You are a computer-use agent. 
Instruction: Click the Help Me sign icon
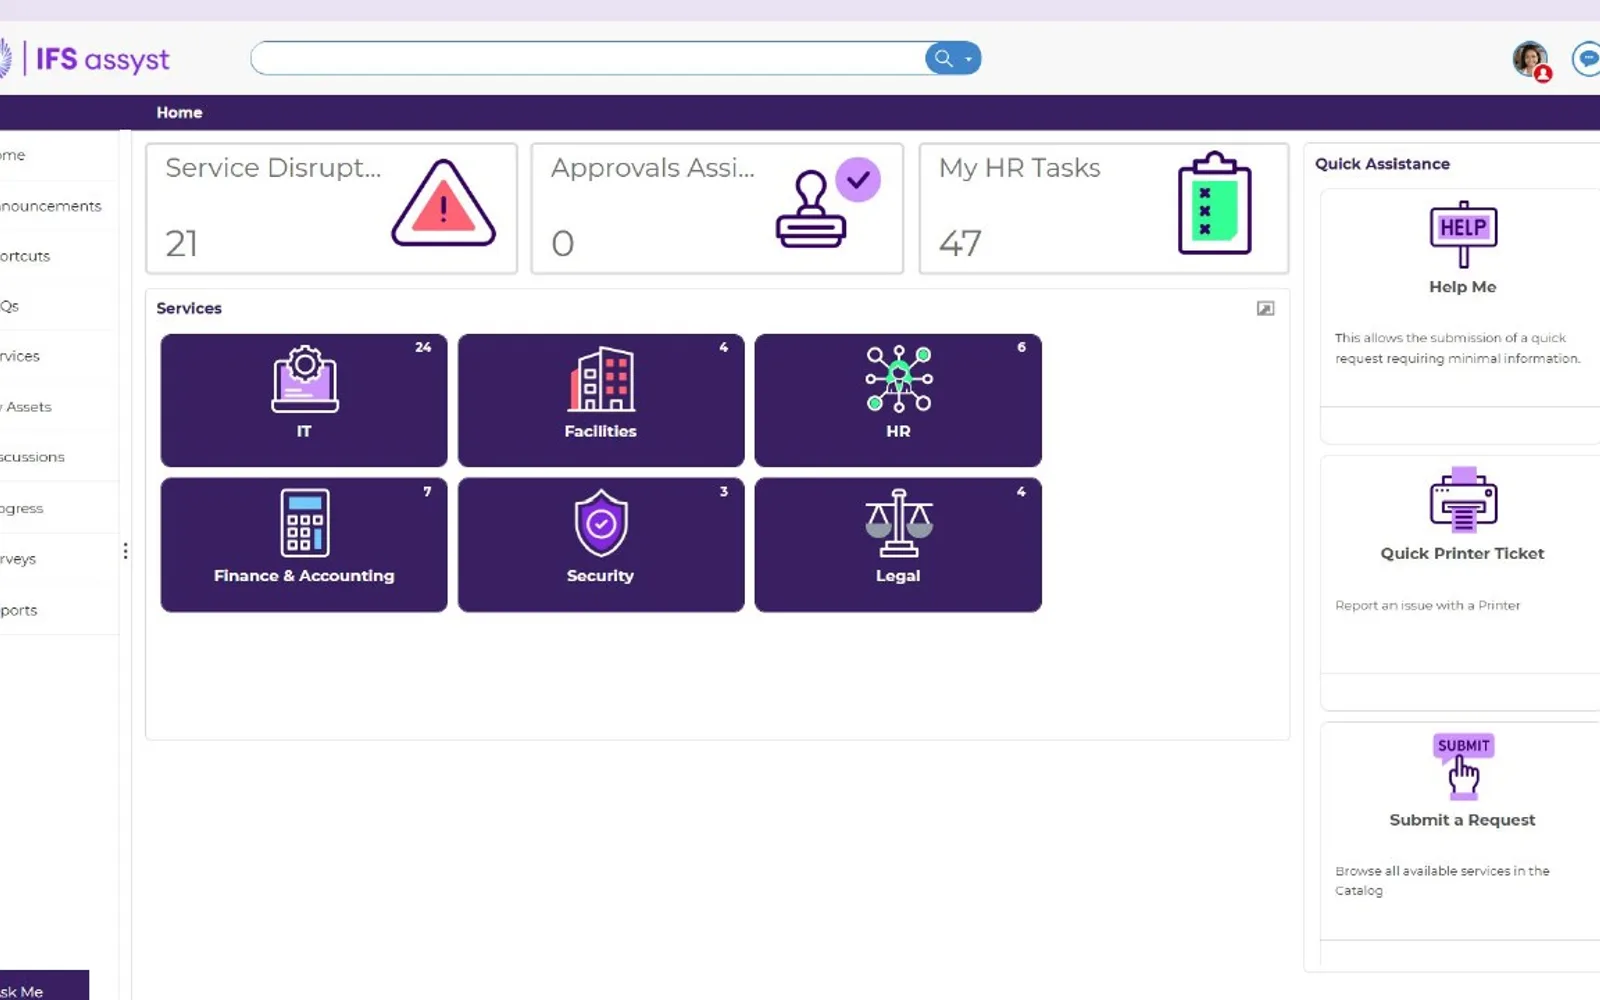pyautogui.click(x=1463, y=234)
